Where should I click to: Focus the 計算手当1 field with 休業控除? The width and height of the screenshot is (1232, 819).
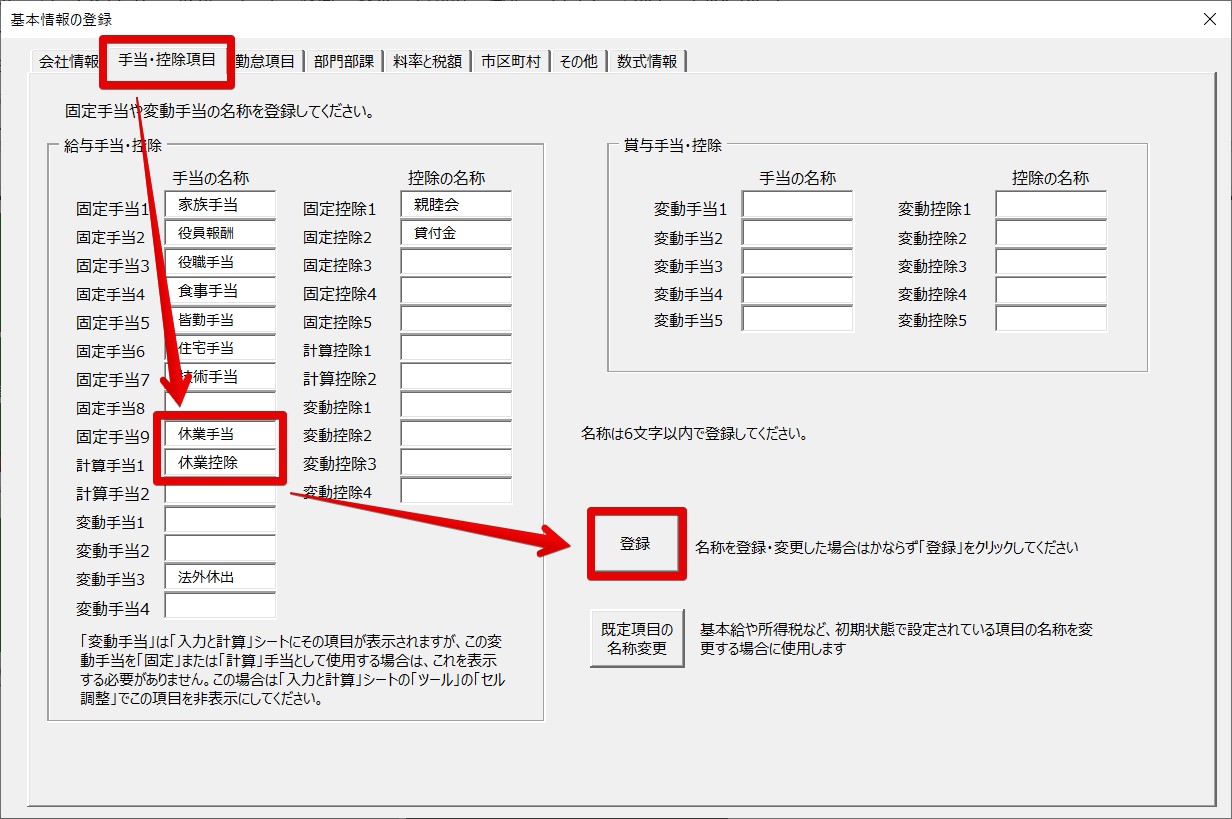click(220, 463)
